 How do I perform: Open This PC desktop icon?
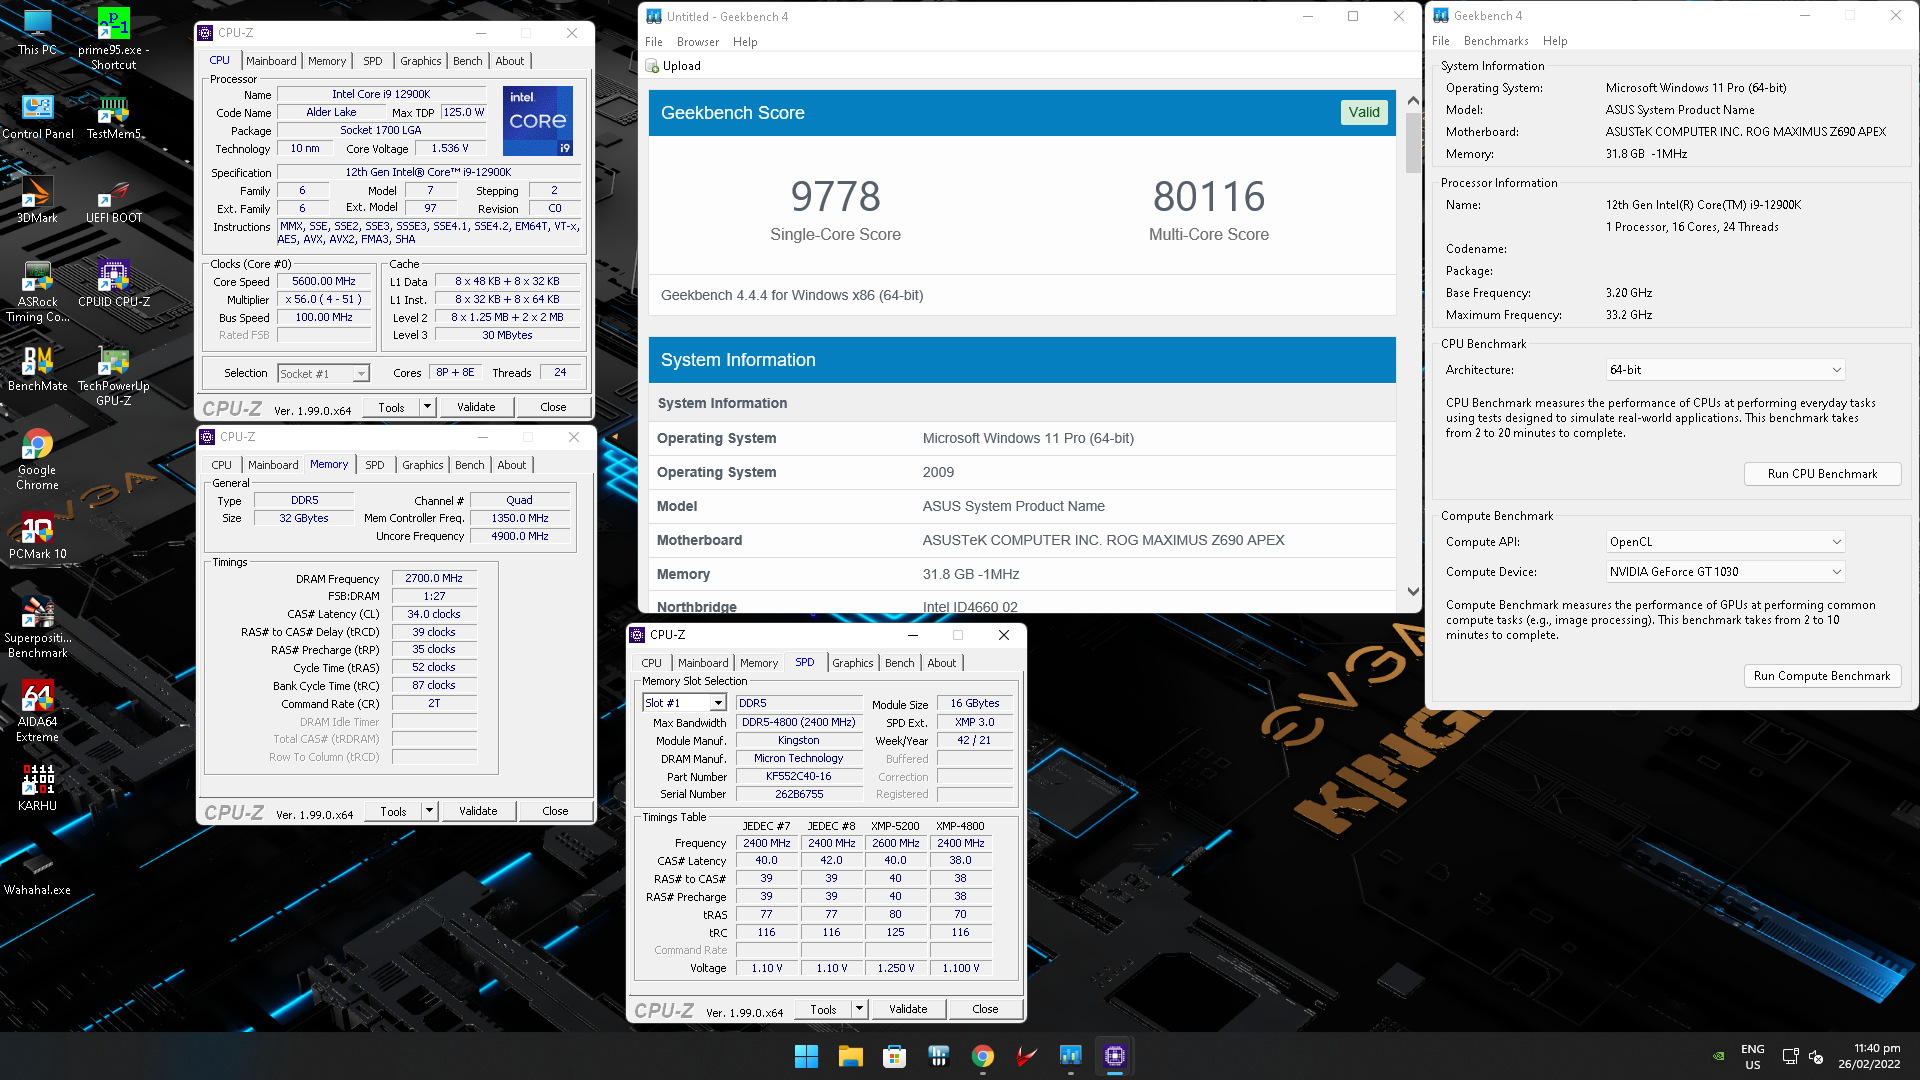coord(37,32)
